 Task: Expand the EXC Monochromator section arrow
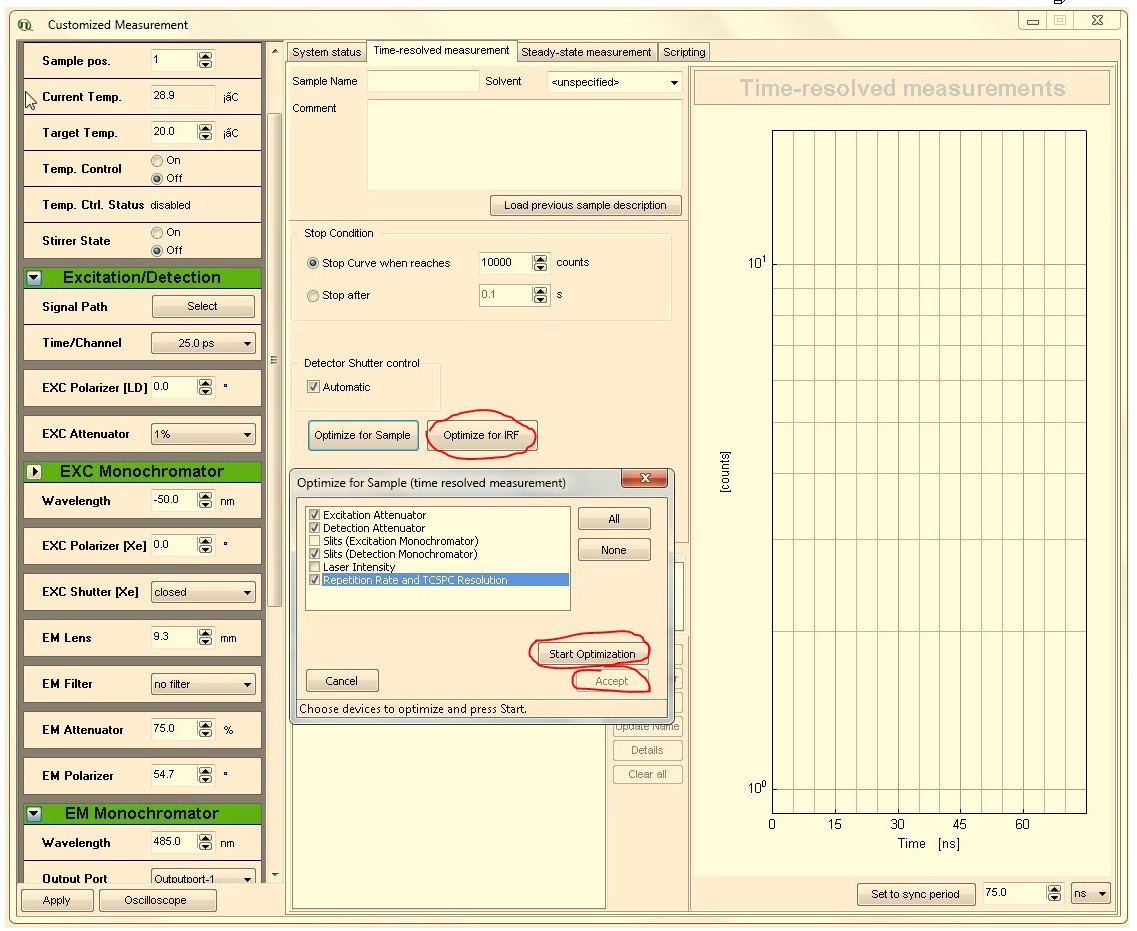(34, 472)
